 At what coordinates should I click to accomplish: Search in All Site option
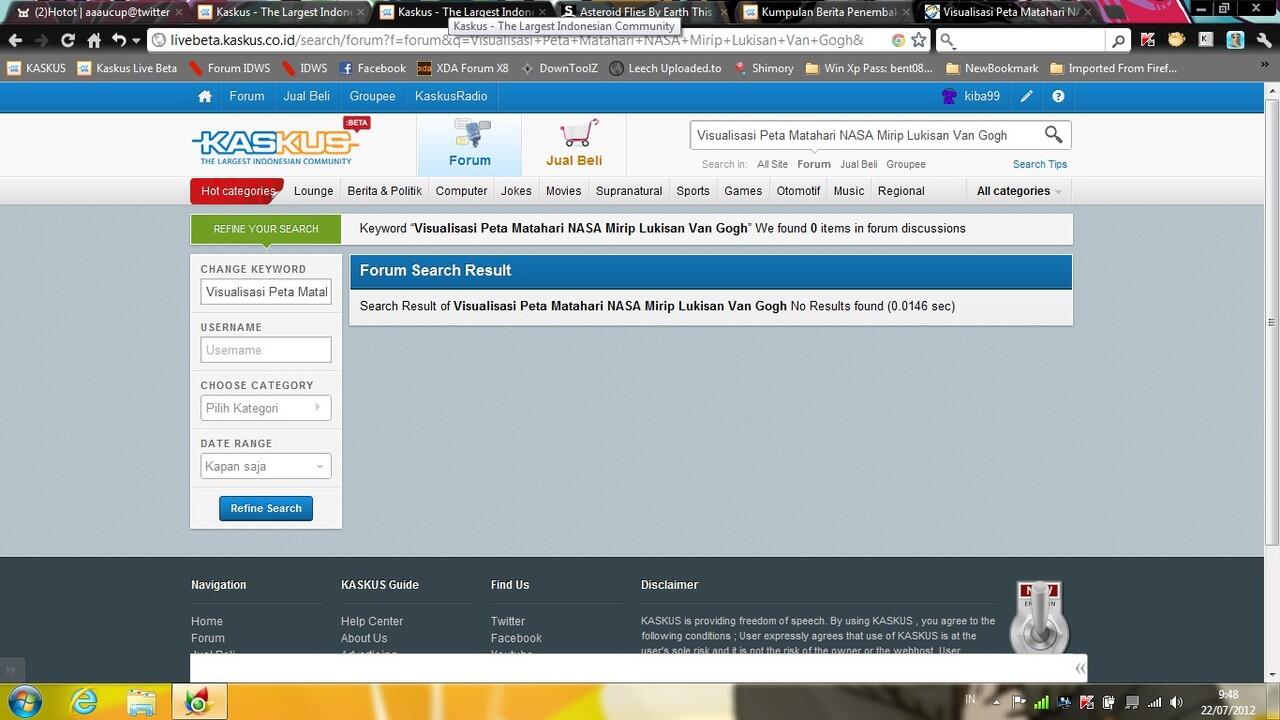click(x=772, y=164)
